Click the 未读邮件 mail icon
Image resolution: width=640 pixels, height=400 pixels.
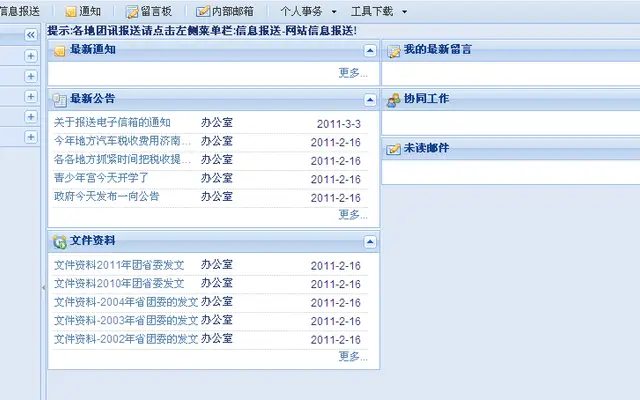pos(393,149)
